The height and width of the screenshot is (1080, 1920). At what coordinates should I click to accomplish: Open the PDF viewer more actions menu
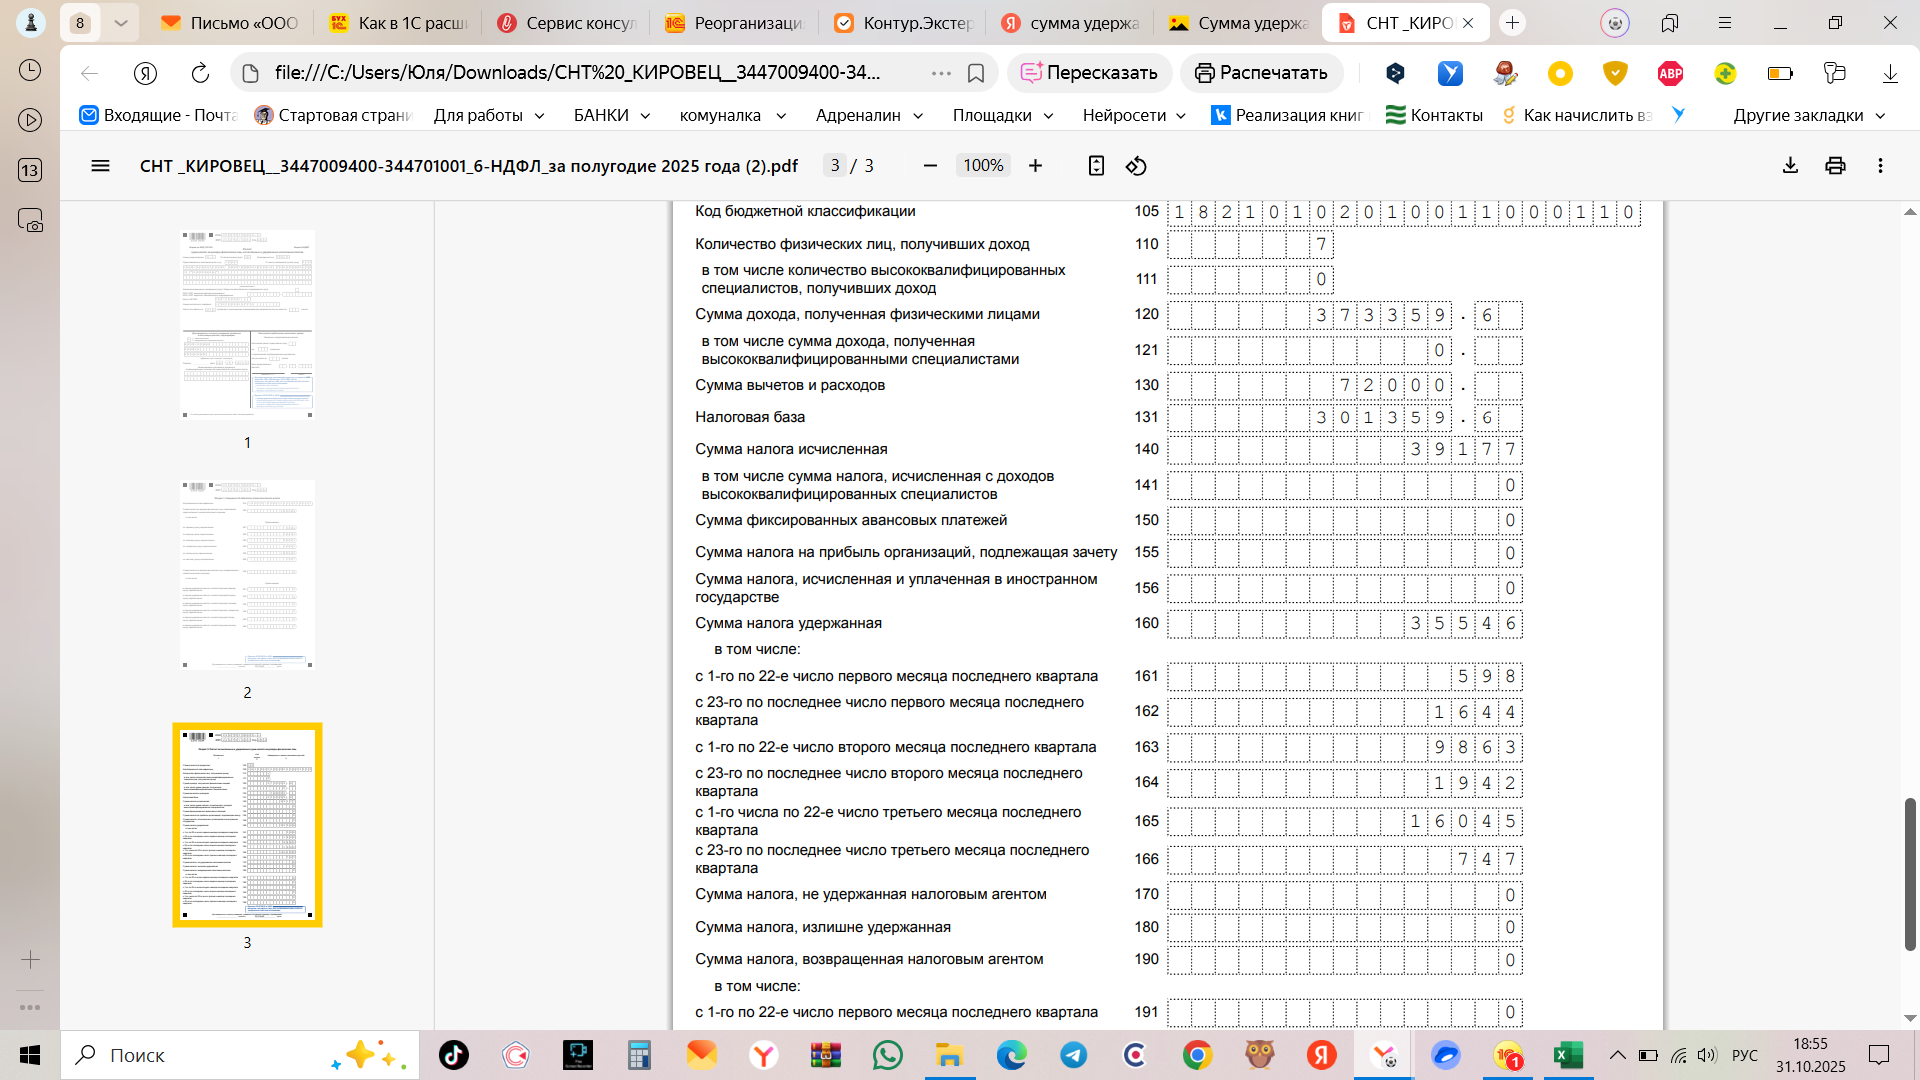tap(1880, 166)
